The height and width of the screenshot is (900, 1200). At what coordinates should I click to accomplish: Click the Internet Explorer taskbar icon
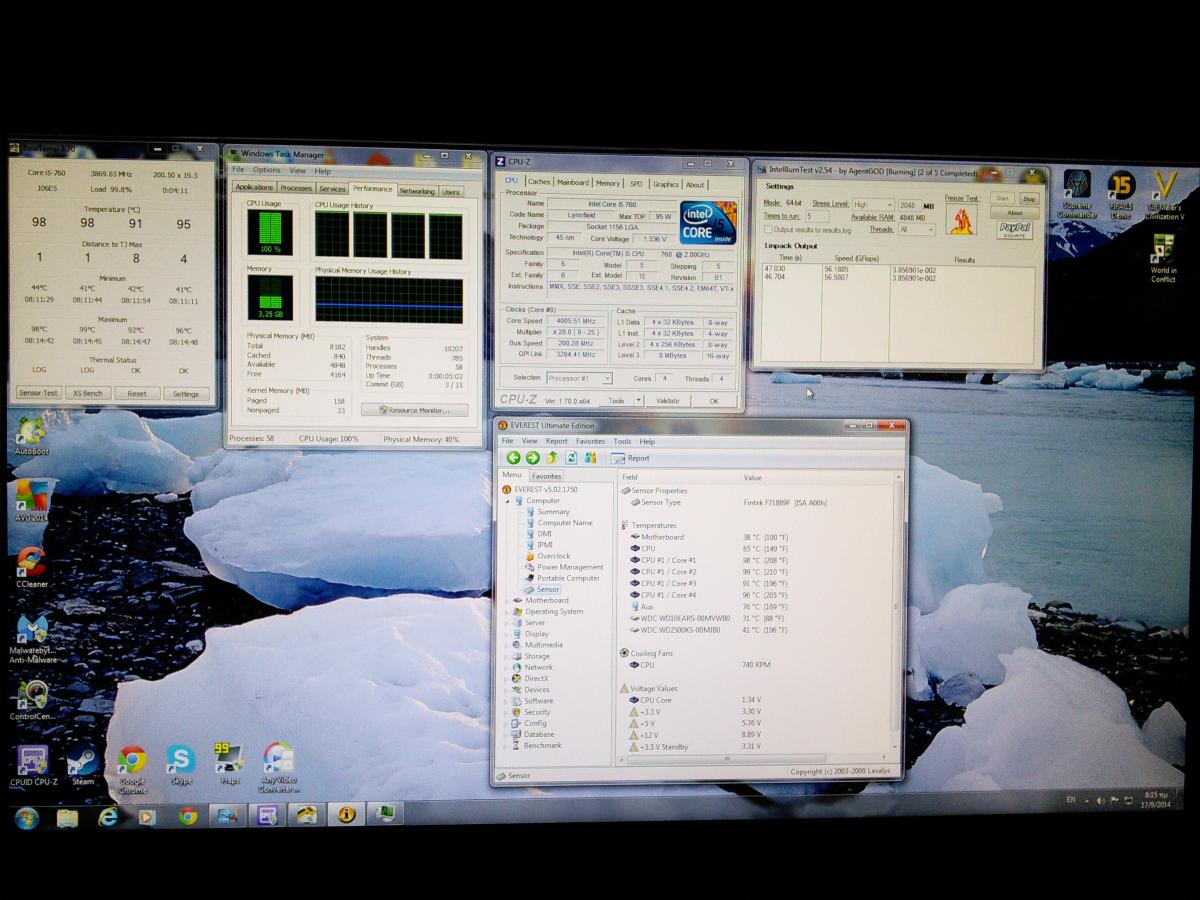tap(107, 817)
